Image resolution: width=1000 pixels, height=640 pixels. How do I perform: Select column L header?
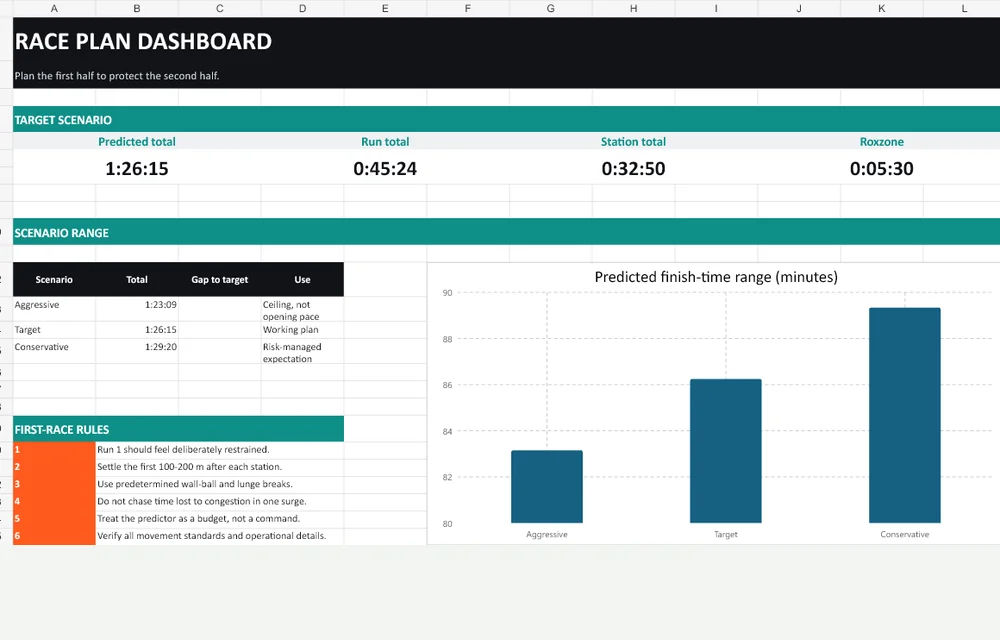(x=962, y=8)
